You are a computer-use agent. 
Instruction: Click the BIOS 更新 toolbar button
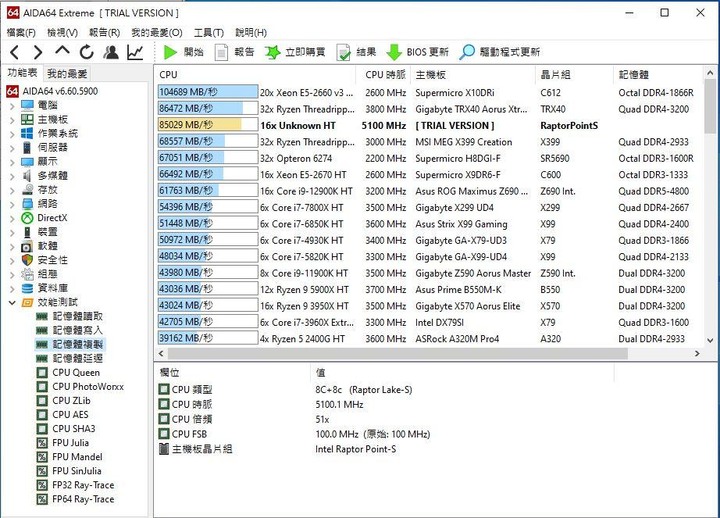417,52
